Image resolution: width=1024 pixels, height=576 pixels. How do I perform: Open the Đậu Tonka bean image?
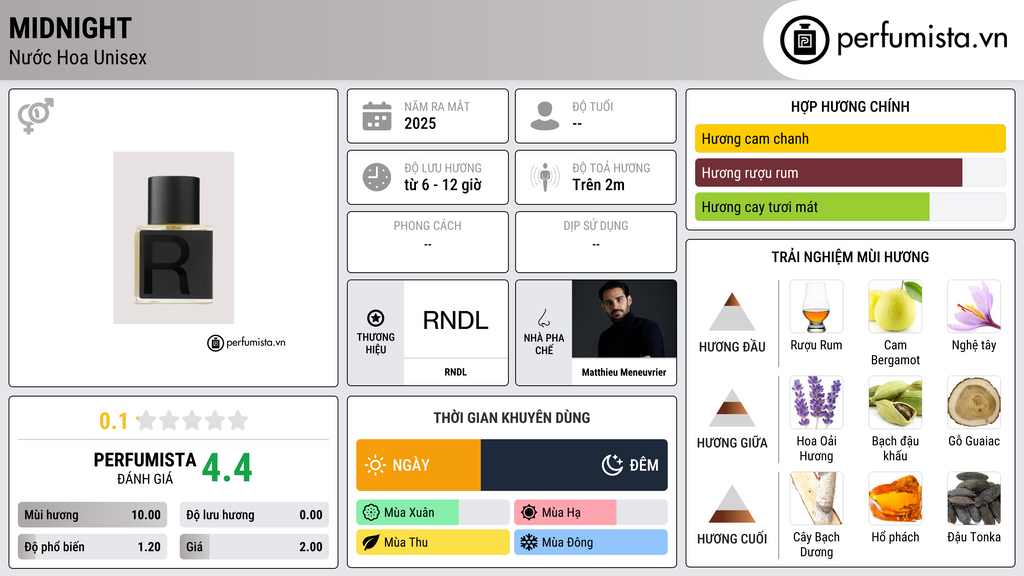pos(974,498)
